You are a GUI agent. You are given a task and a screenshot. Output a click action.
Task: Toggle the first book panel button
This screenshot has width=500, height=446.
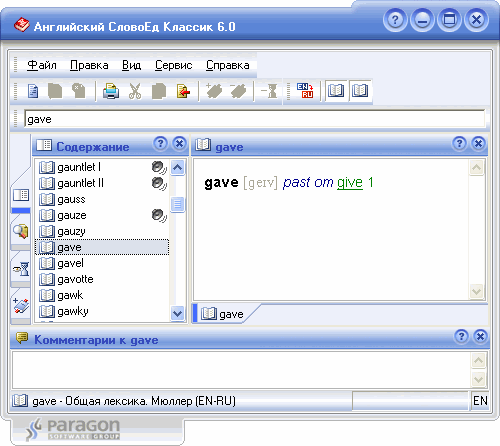pos(336,90)
